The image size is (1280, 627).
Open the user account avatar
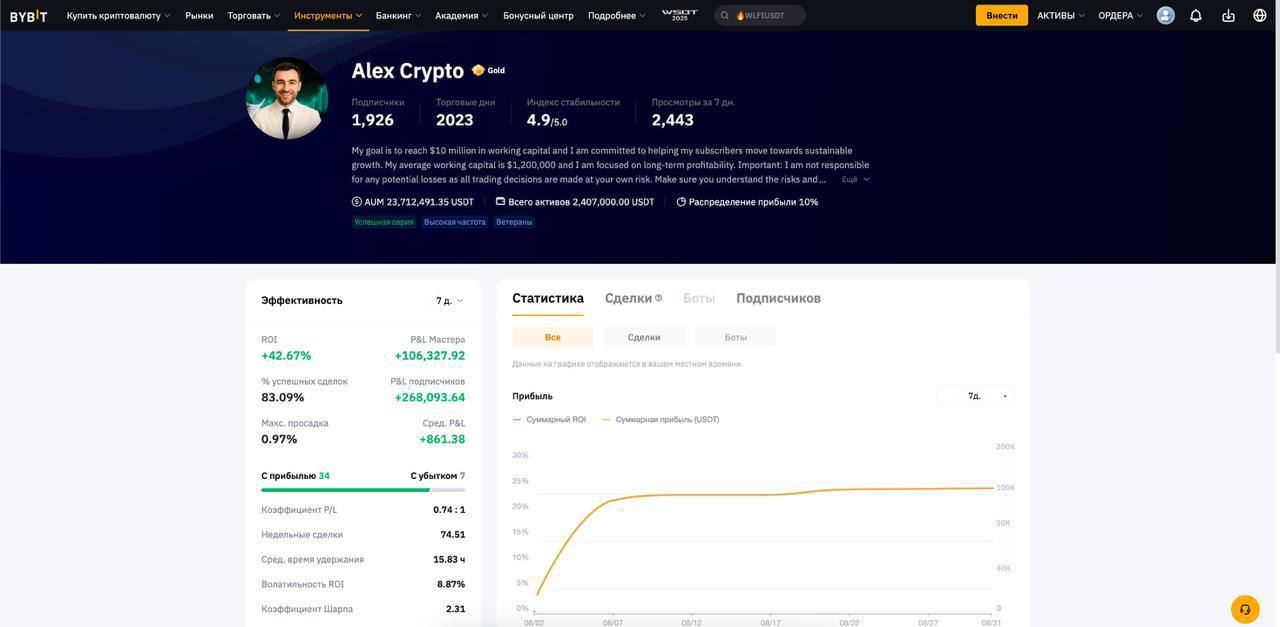[1165, 15]
